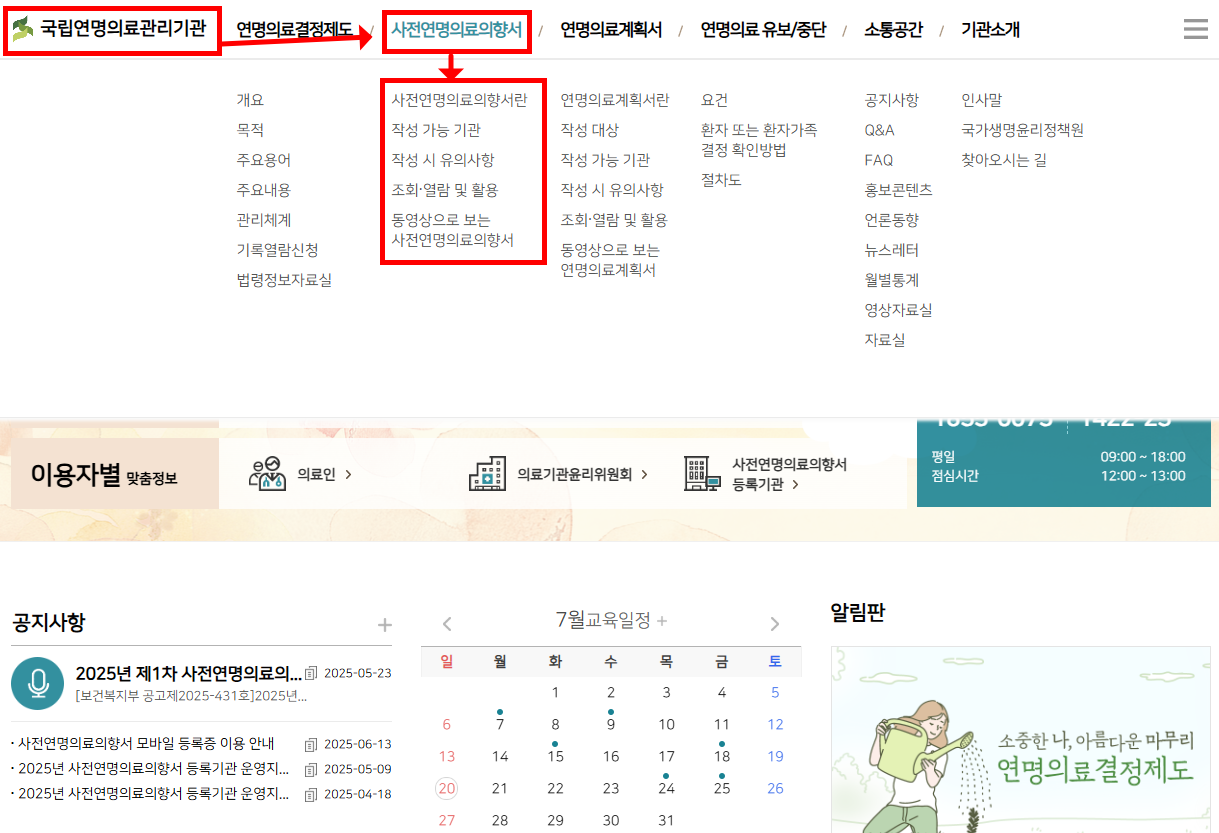Select July 7 on the calendar
Screen dimensions: 1219x833
[x=500, y=724]
